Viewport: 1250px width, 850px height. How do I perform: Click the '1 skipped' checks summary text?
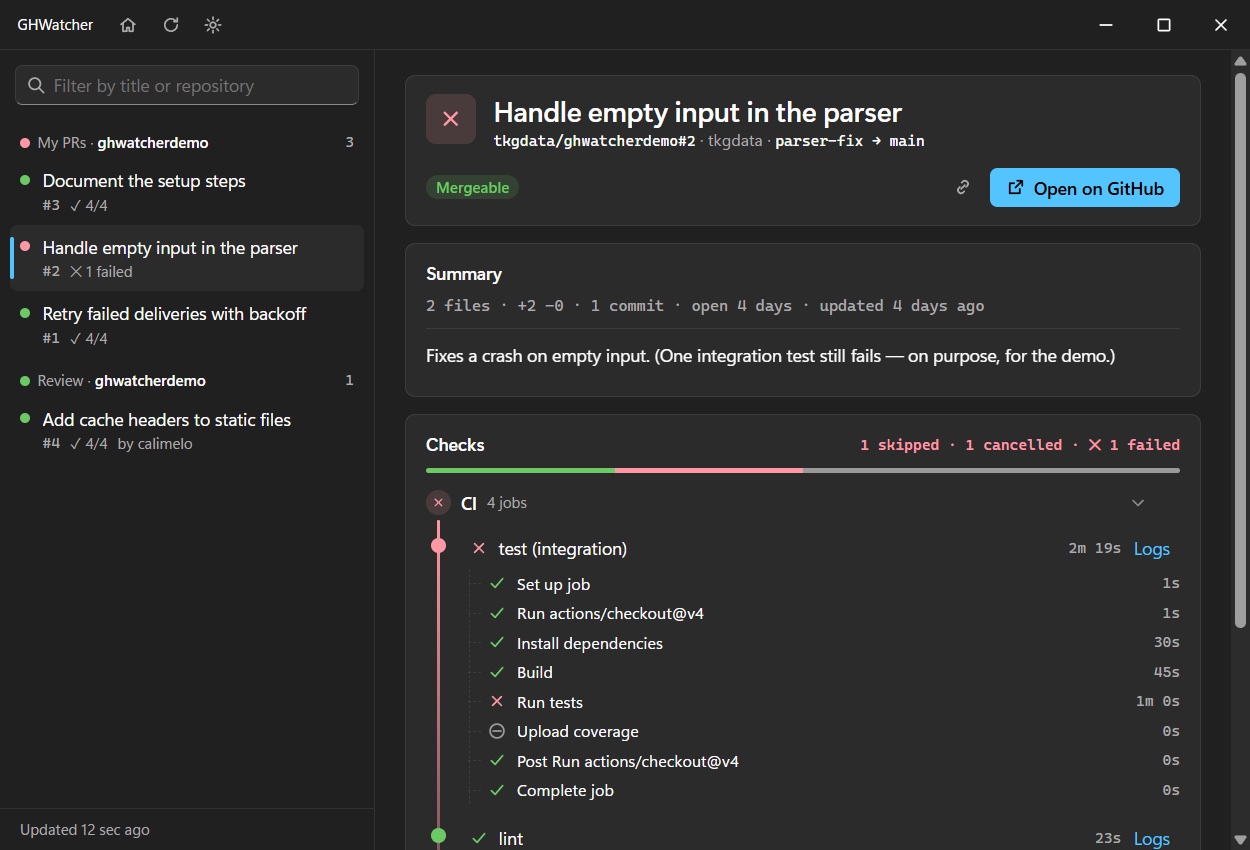click(x=900, y=445)
